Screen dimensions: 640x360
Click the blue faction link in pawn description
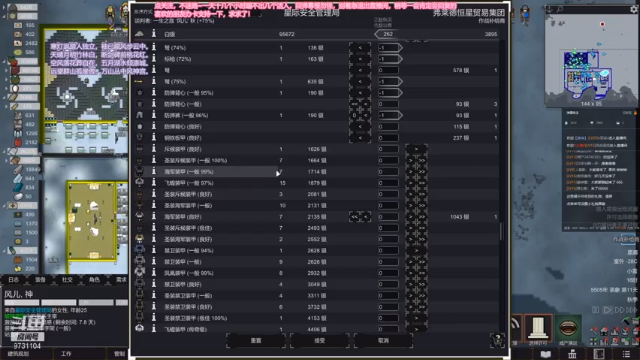(x=33, y=311)
